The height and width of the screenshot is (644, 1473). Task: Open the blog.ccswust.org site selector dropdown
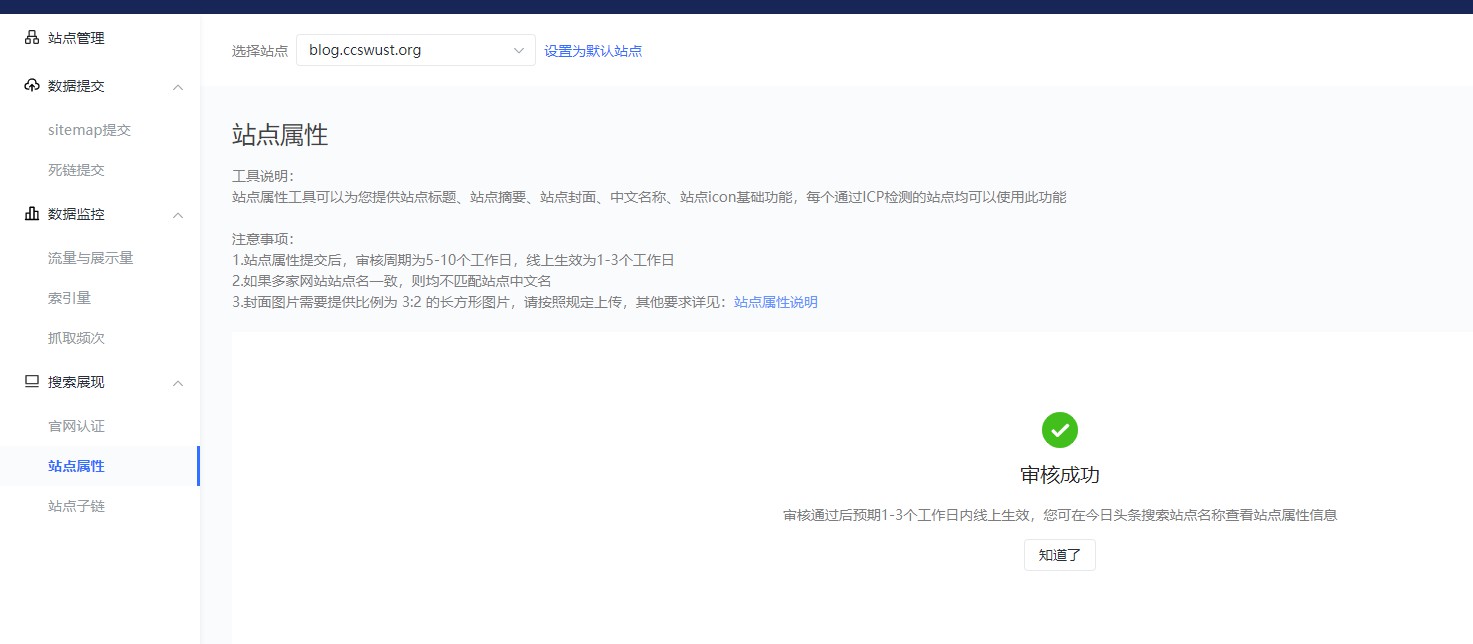coord(416,49)
